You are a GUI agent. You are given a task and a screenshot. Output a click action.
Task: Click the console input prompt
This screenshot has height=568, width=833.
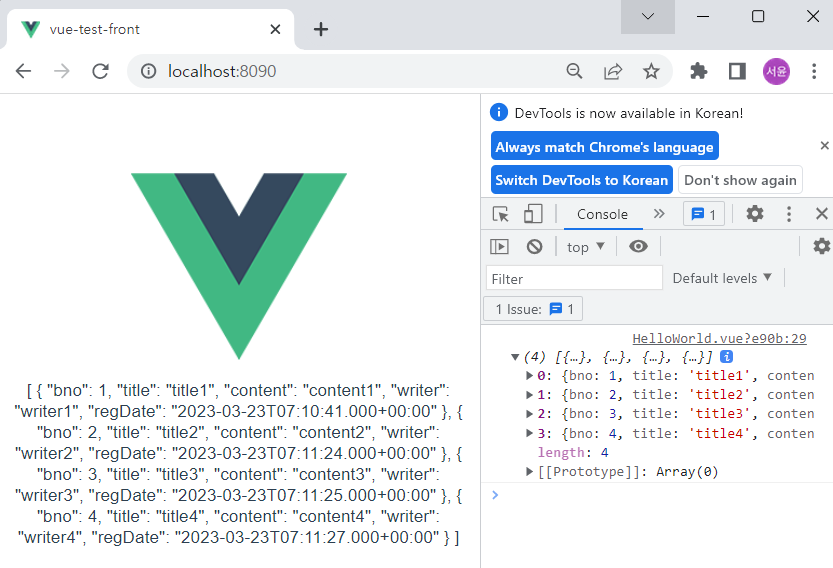[x=659, y=495]
